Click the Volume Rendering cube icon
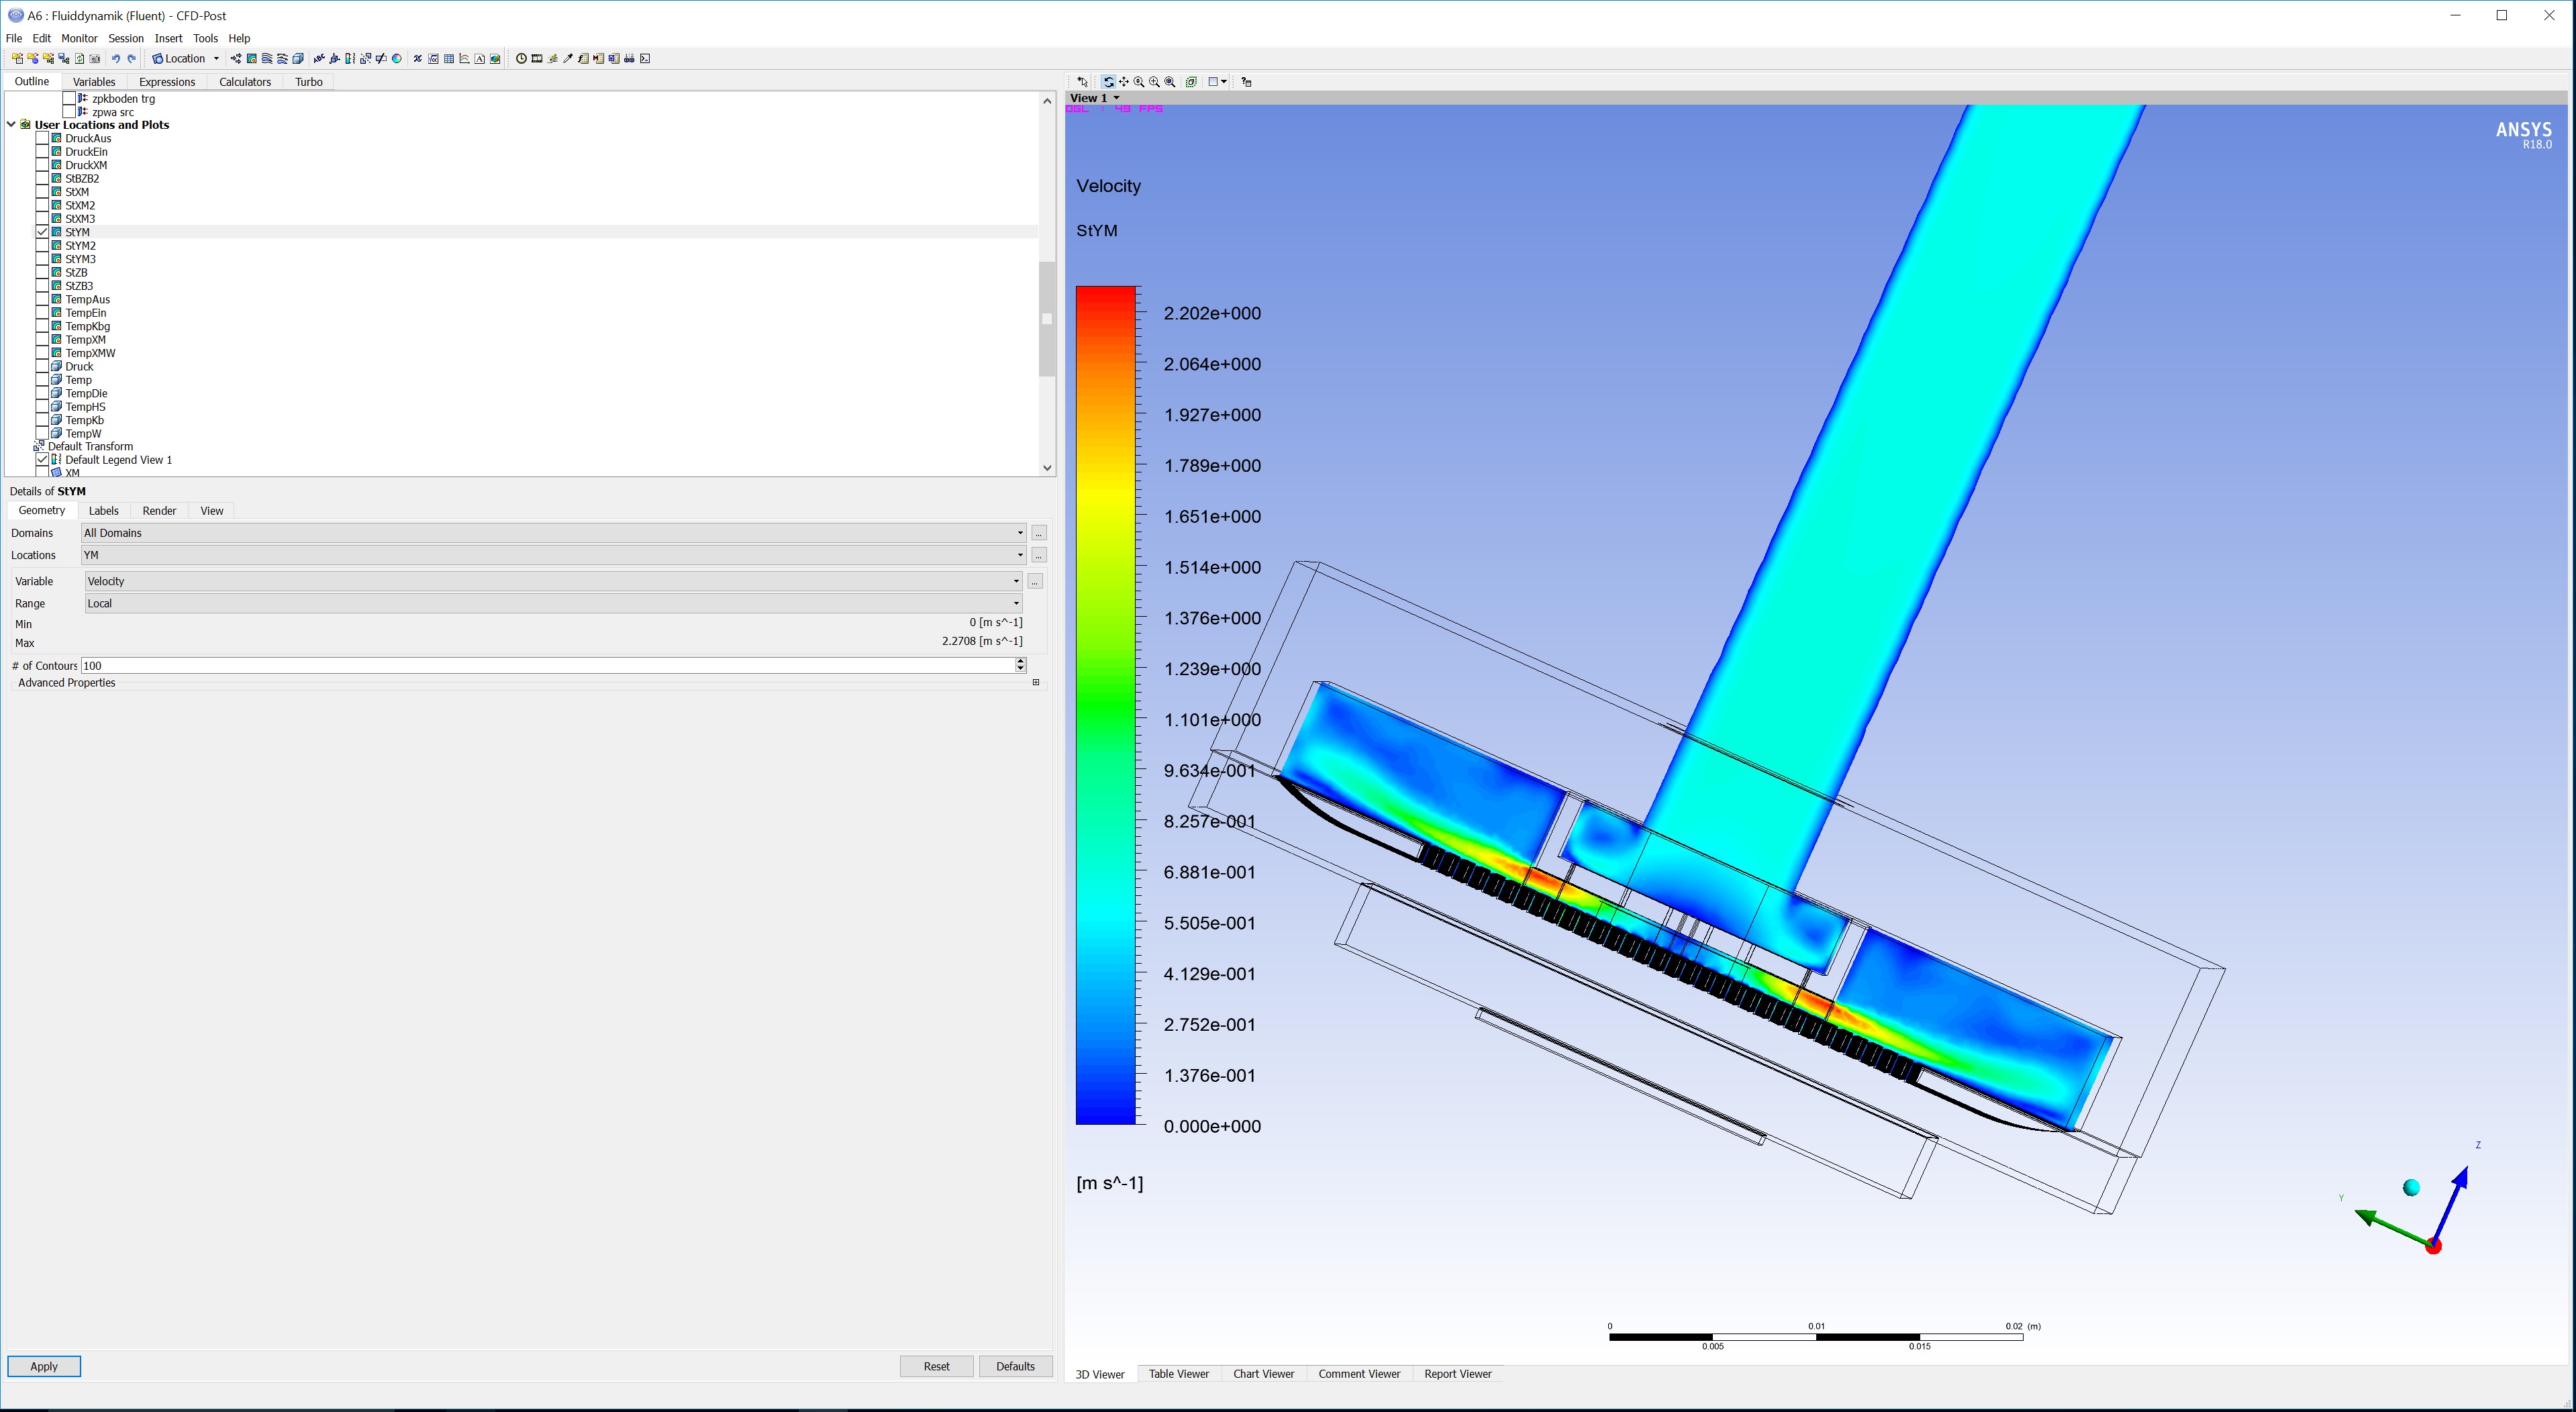The image size is (2576, 1412). tap(298, 59)
